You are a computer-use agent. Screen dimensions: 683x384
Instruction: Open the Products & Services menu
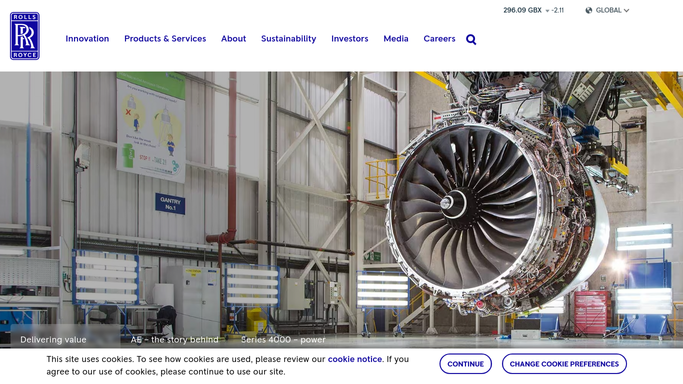(165, 39)
